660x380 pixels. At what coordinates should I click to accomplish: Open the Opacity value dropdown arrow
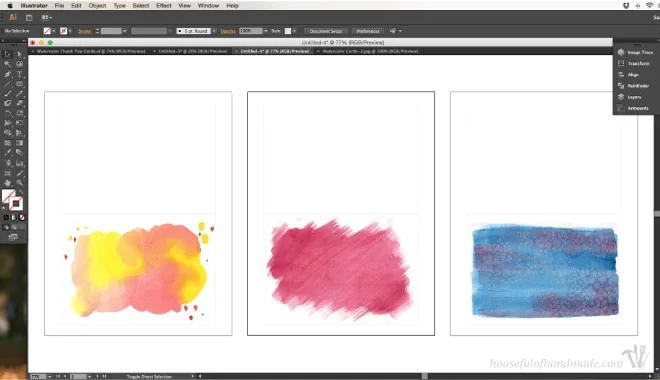[266, 31]
